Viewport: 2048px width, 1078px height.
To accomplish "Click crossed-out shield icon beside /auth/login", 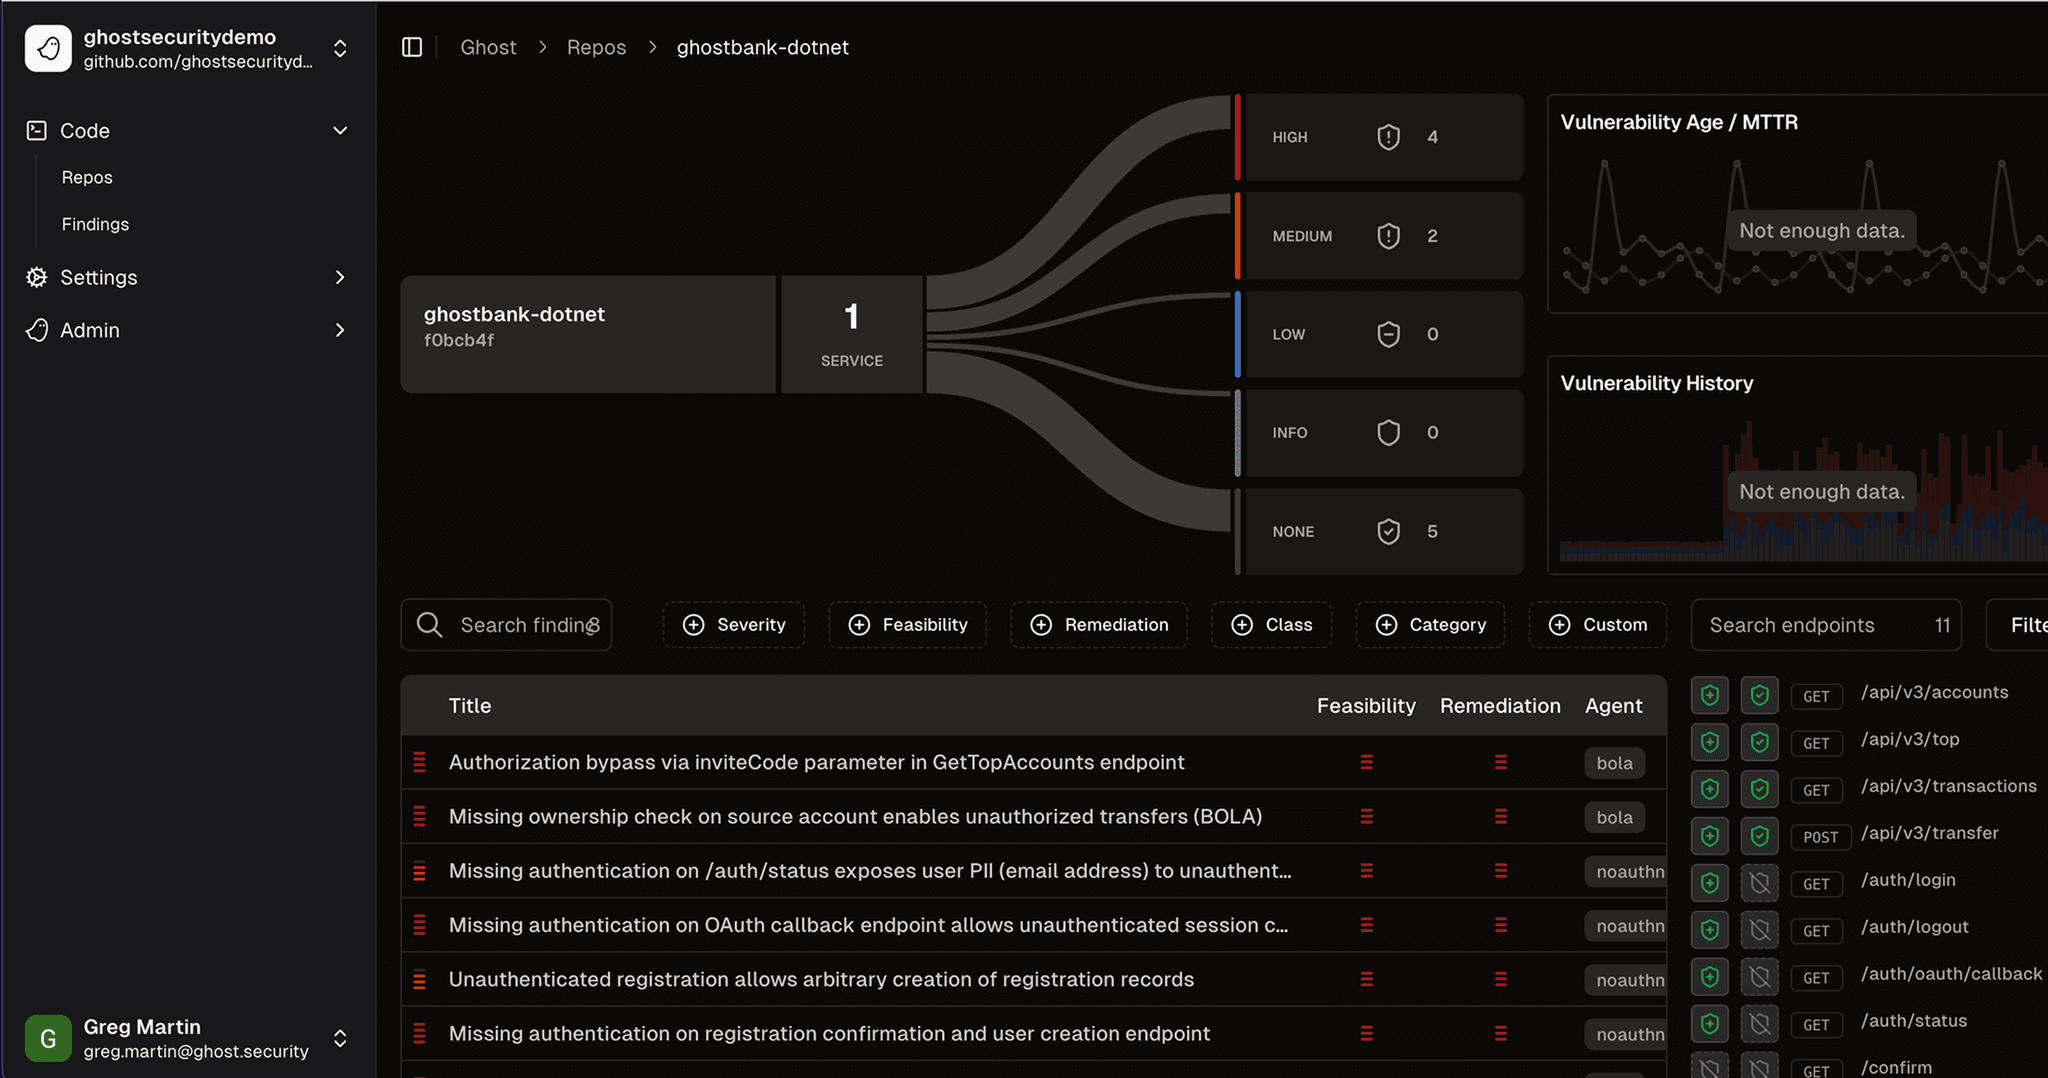I will click(1759, 883).
